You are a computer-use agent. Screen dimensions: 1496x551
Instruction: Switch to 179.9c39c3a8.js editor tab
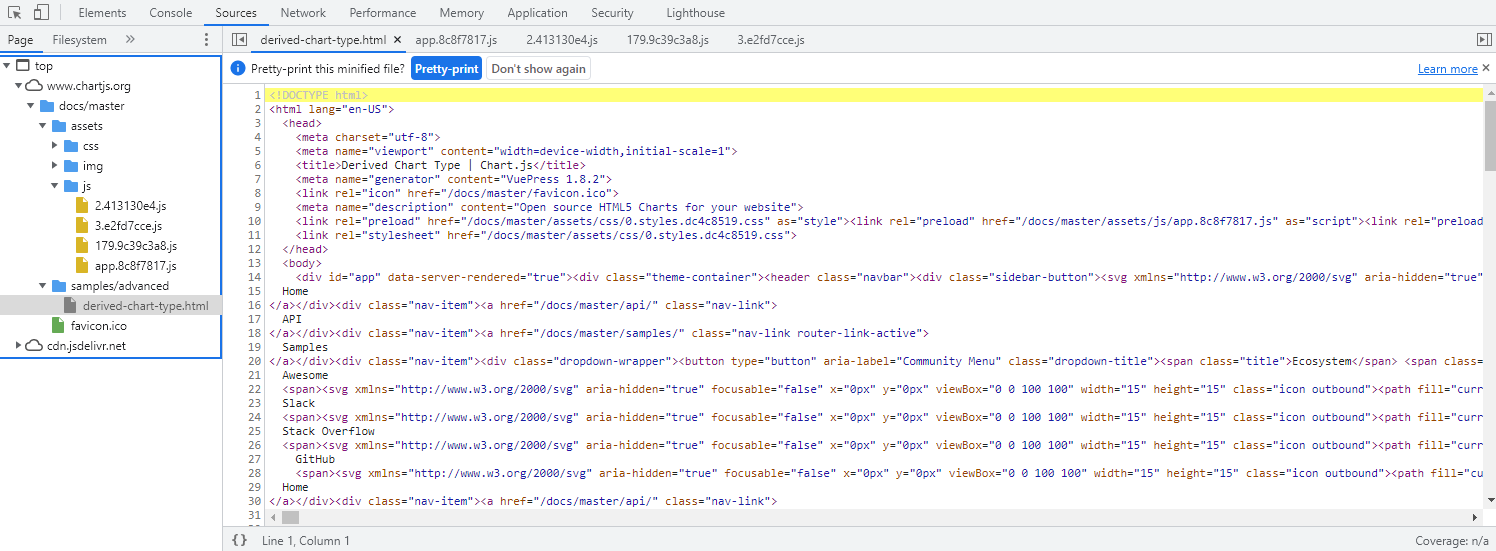[x=667, y=40]
